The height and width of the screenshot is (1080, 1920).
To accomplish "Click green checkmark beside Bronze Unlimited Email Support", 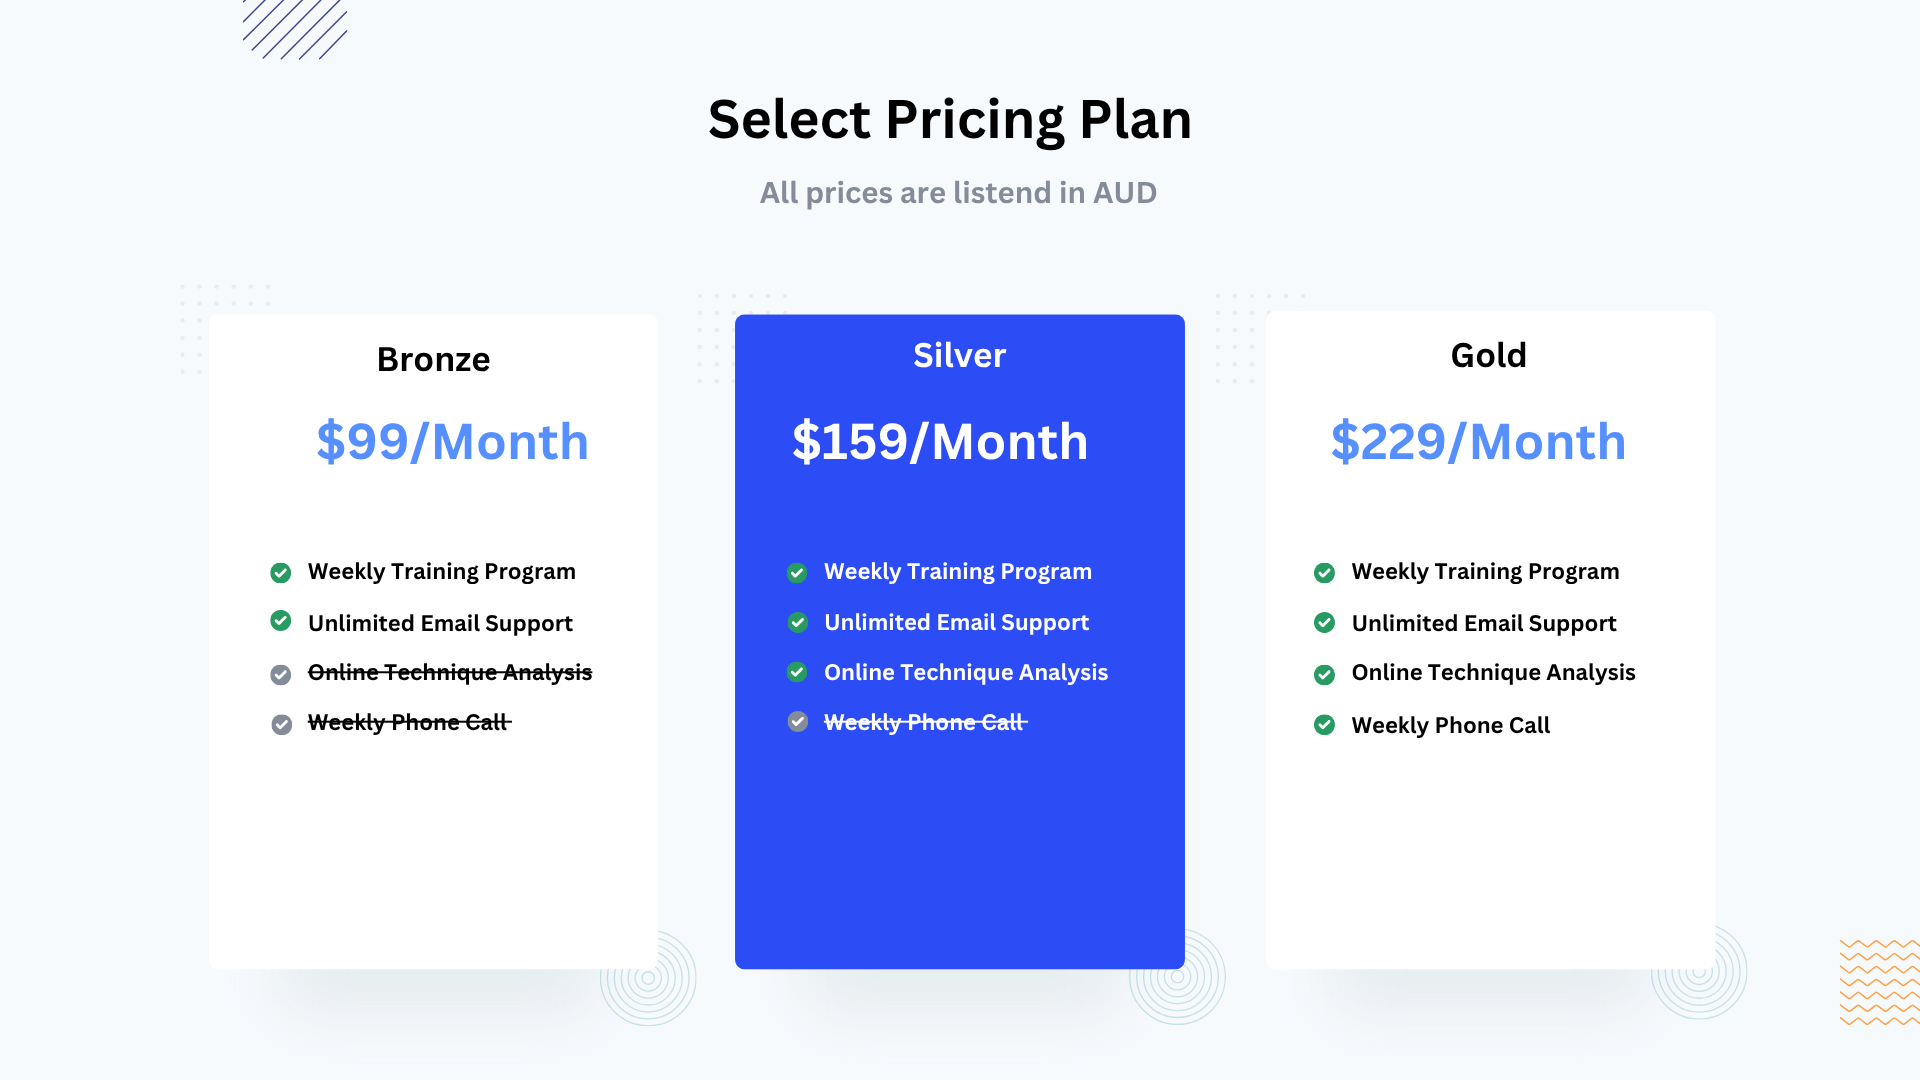I will 281,621.
